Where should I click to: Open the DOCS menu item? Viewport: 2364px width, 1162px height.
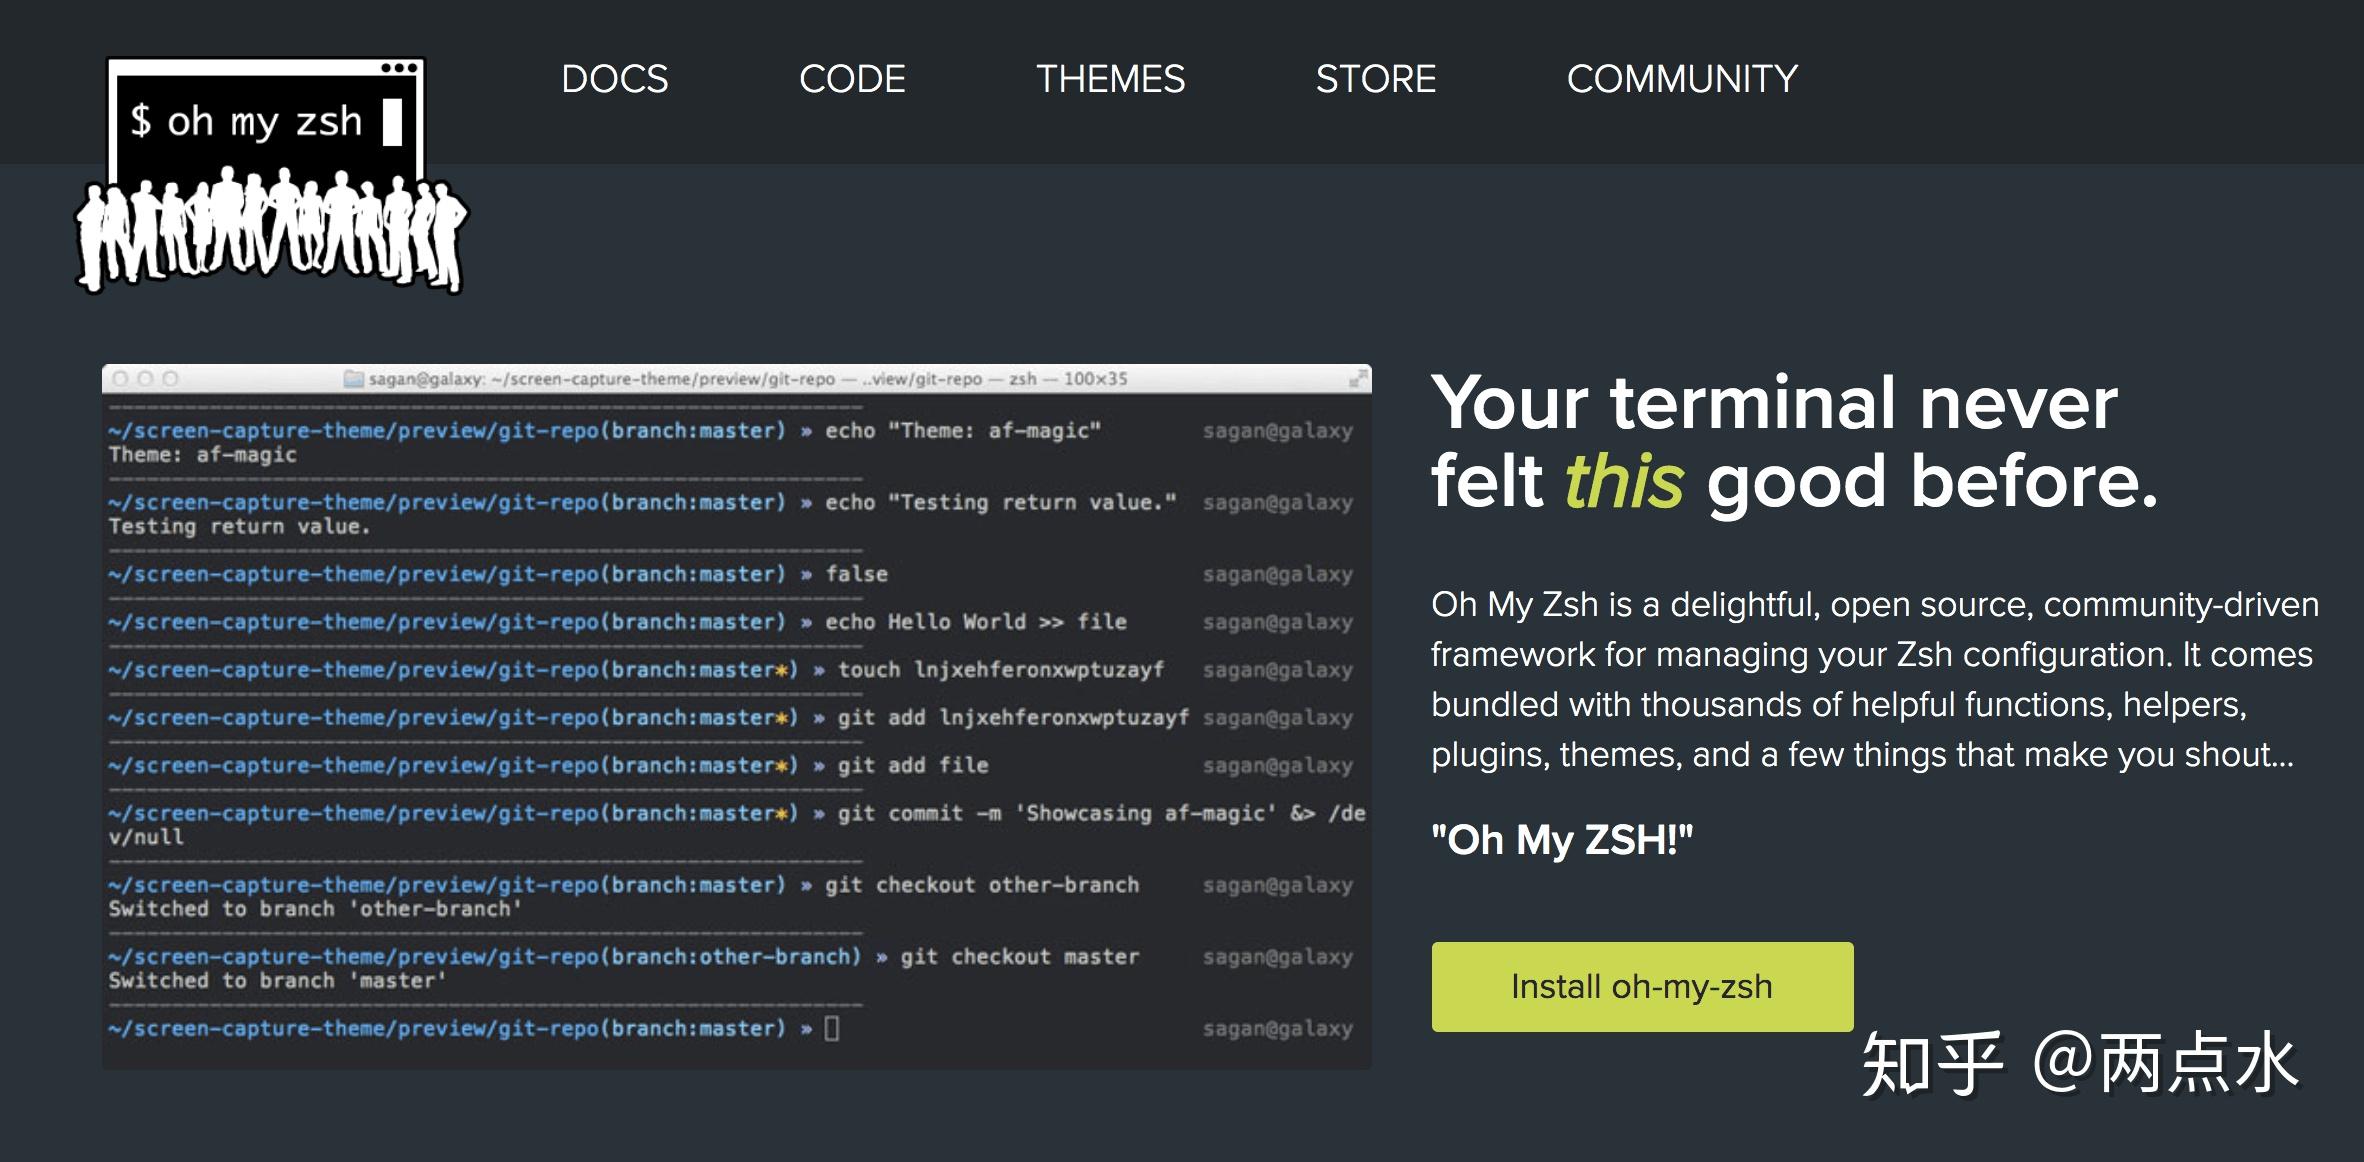coord(614,79)
